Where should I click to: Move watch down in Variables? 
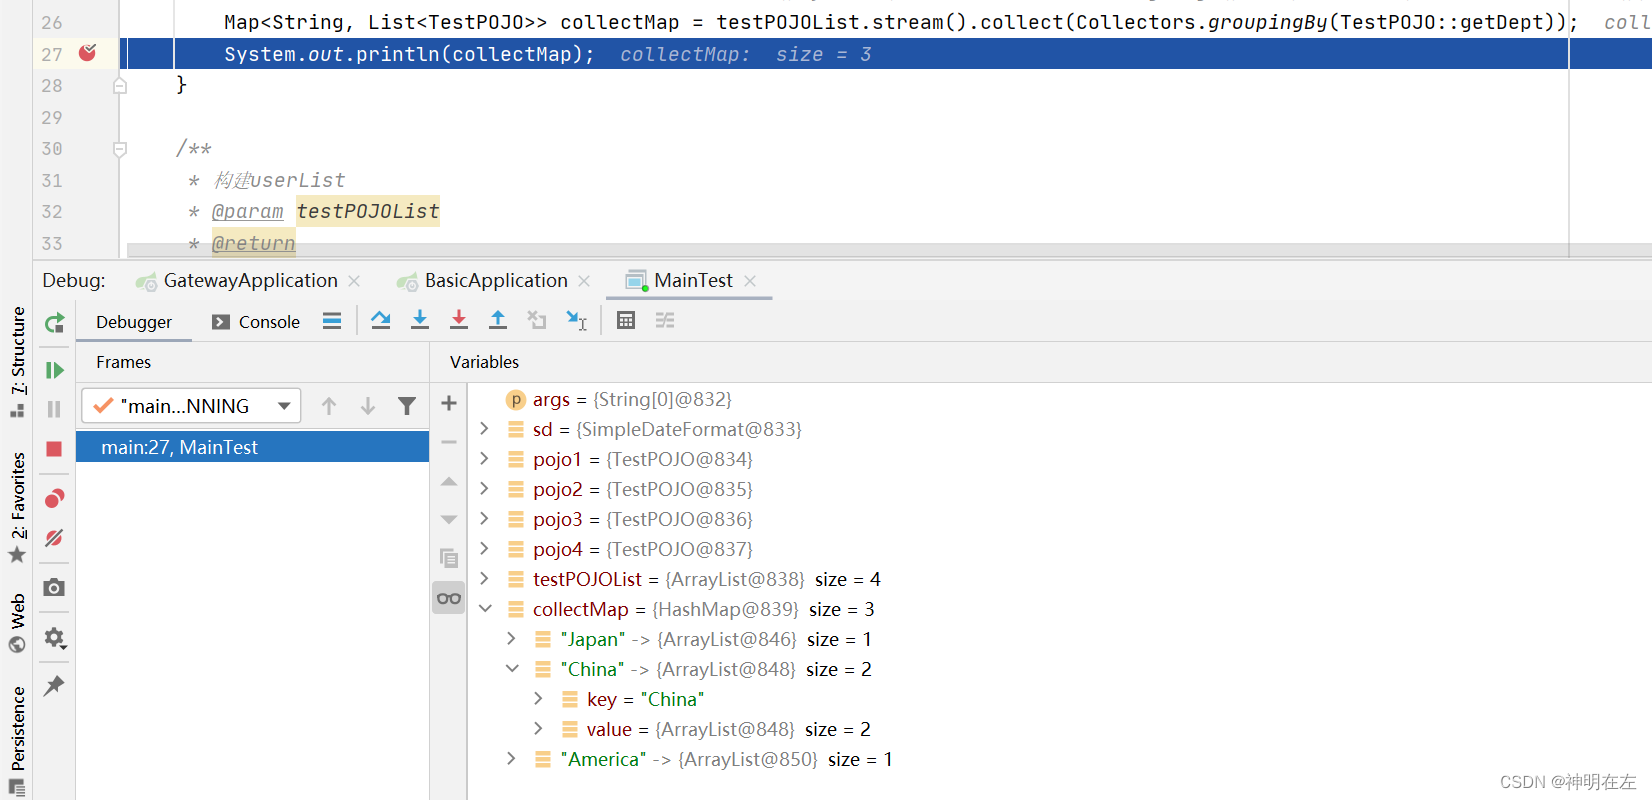click(x=449, y=520)
